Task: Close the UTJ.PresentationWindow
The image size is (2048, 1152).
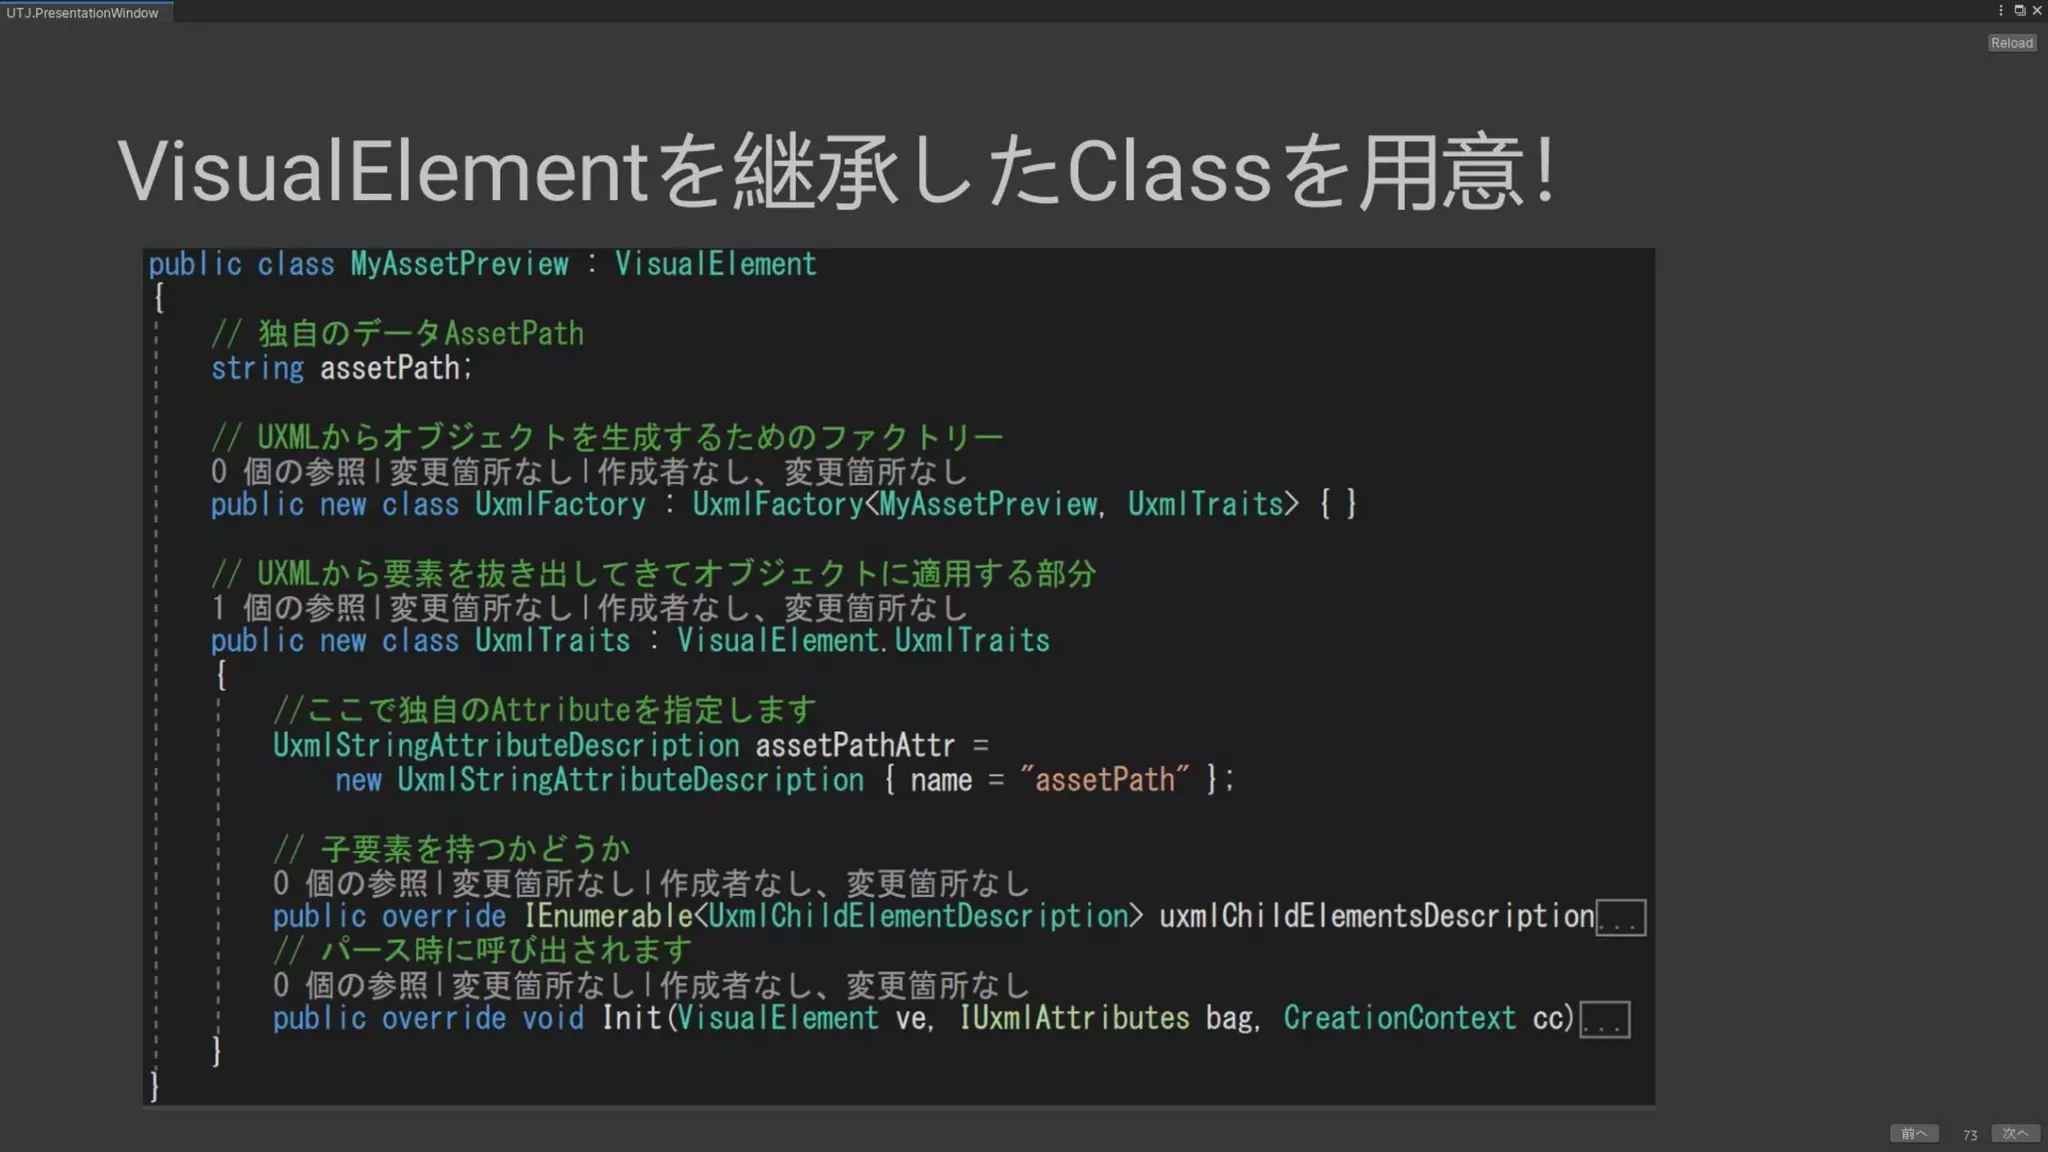Action: (2037, 10)
